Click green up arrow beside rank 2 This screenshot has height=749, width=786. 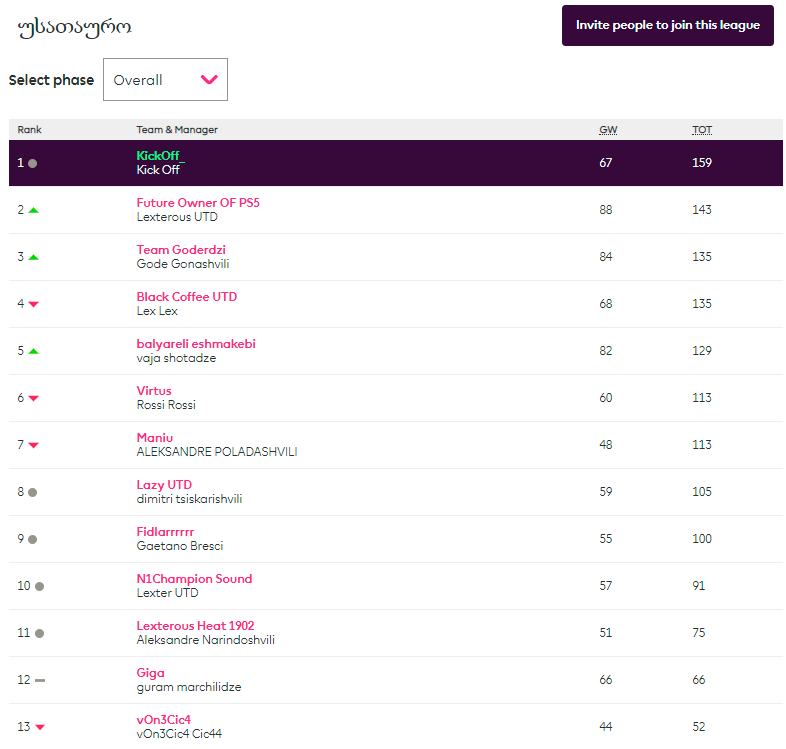pyautogui.click(x=33, y=210)
